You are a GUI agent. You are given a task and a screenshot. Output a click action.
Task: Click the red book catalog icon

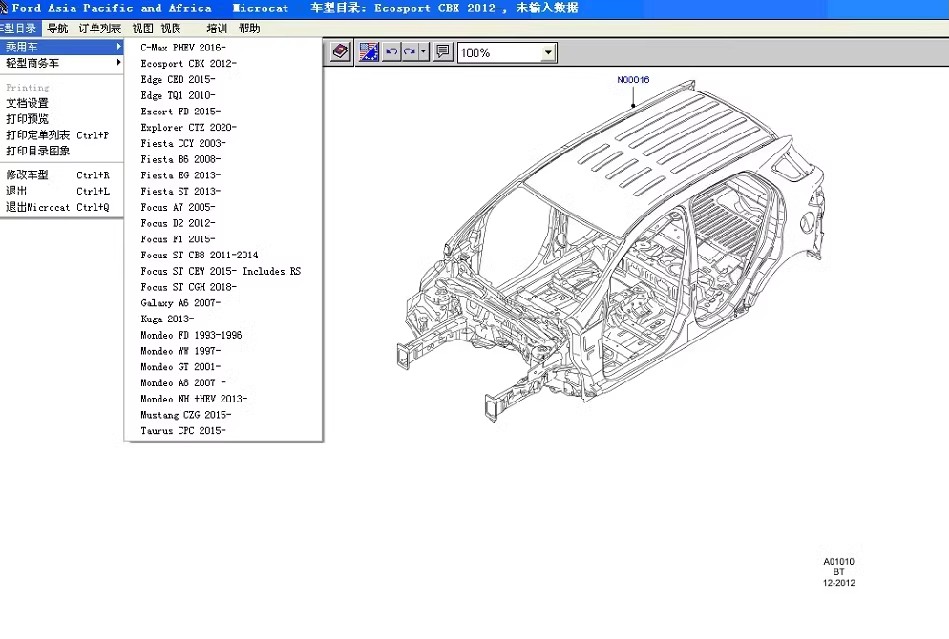tap(340, 52)
